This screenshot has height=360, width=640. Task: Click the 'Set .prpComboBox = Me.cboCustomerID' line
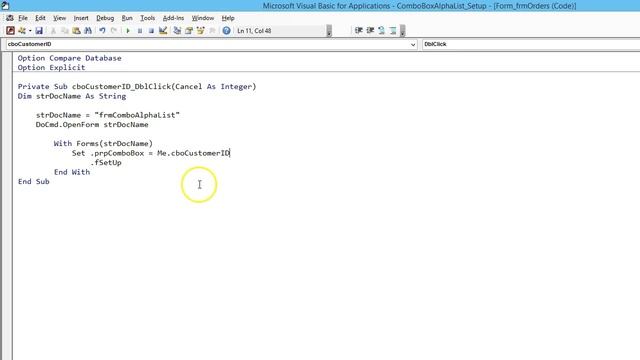click(x=151, y=153)
